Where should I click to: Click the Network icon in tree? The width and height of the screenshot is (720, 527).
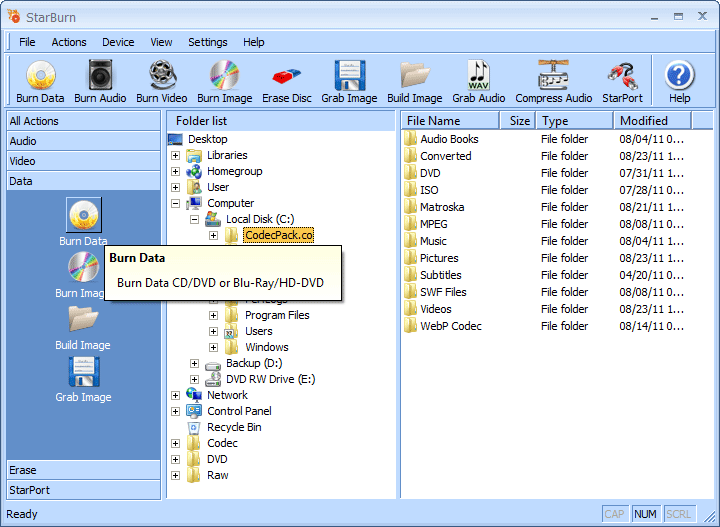[194, 395]
